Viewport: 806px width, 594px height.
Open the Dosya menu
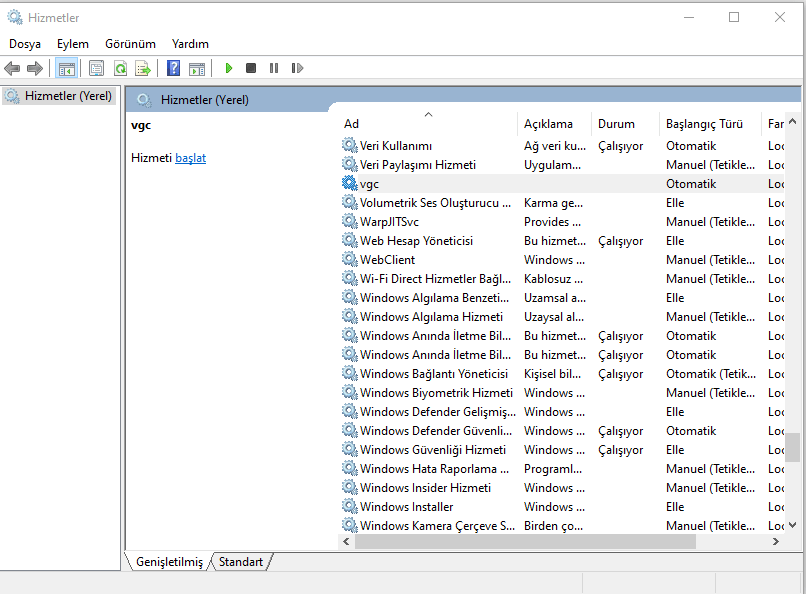pos(25,44)
